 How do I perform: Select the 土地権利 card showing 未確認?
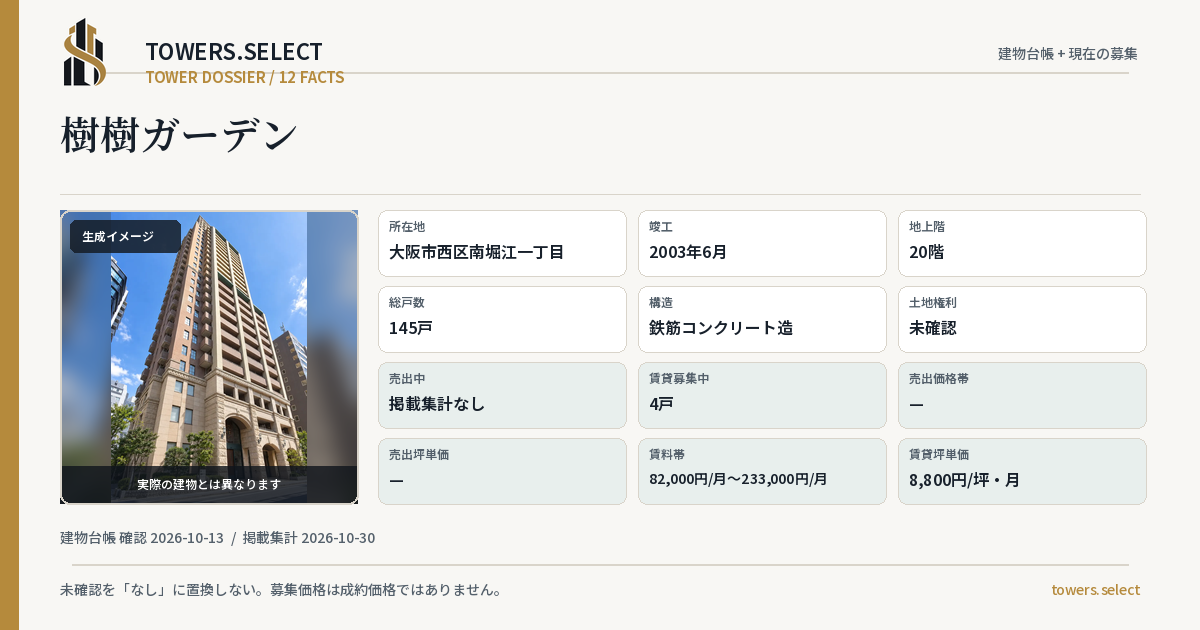tap(1022, 319)
